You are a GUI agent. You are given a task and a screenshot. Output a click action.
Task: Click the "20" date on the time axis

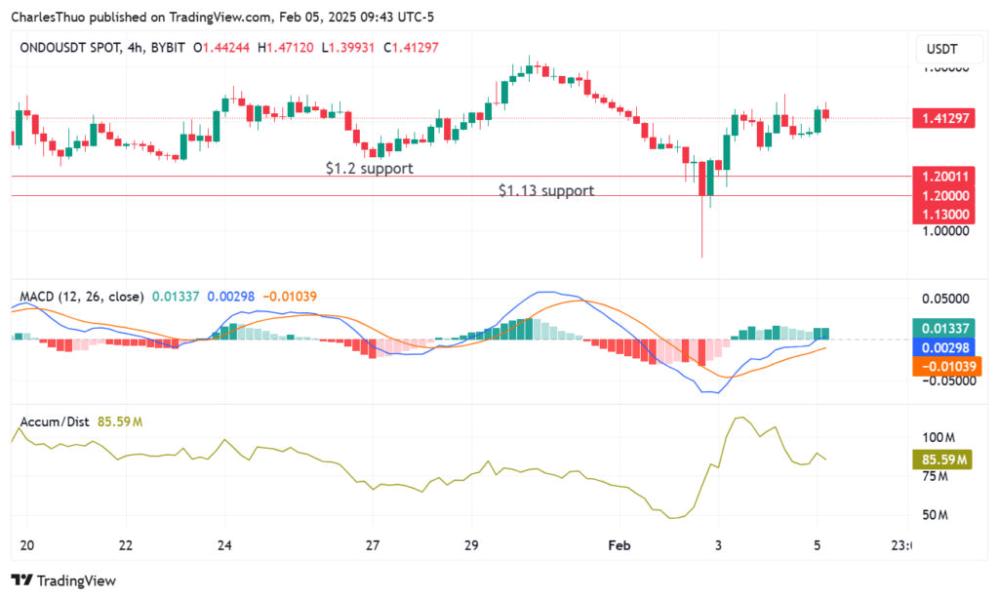pos(27,545)
